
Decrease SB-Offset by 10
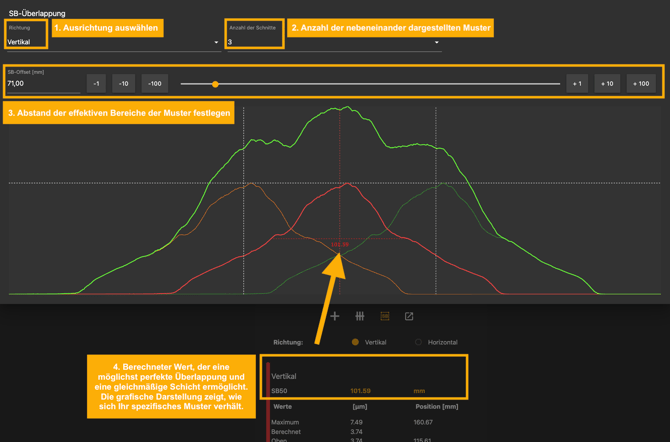coord(124,84)
